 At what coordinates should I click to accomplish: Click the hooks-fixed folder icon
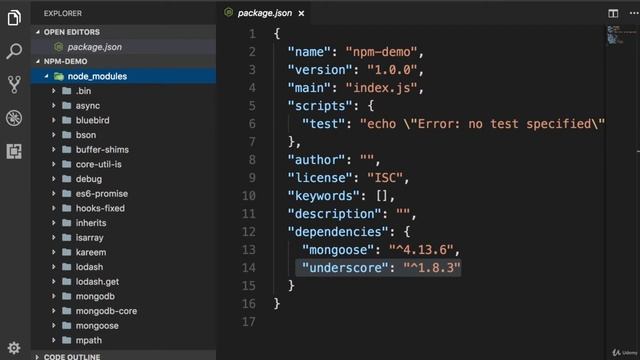(67, 208)
